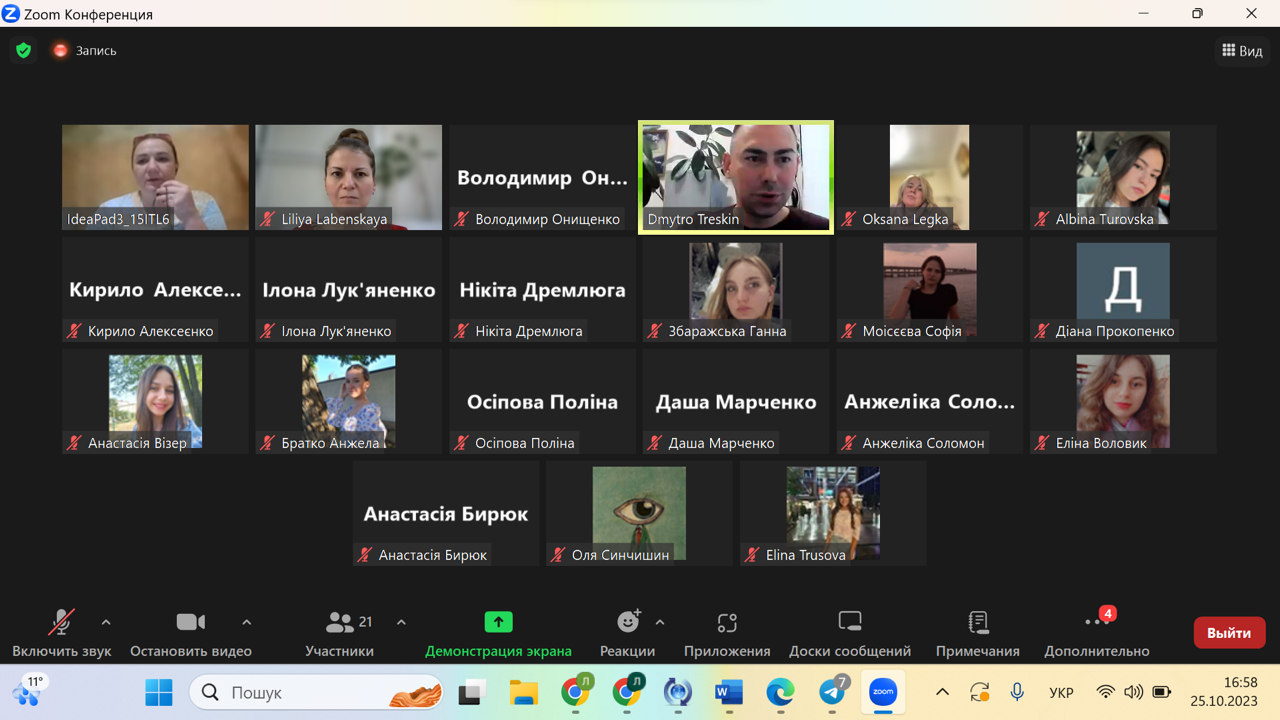Open Task View from taskbar

pyautogui.click(x=472, y=692)
